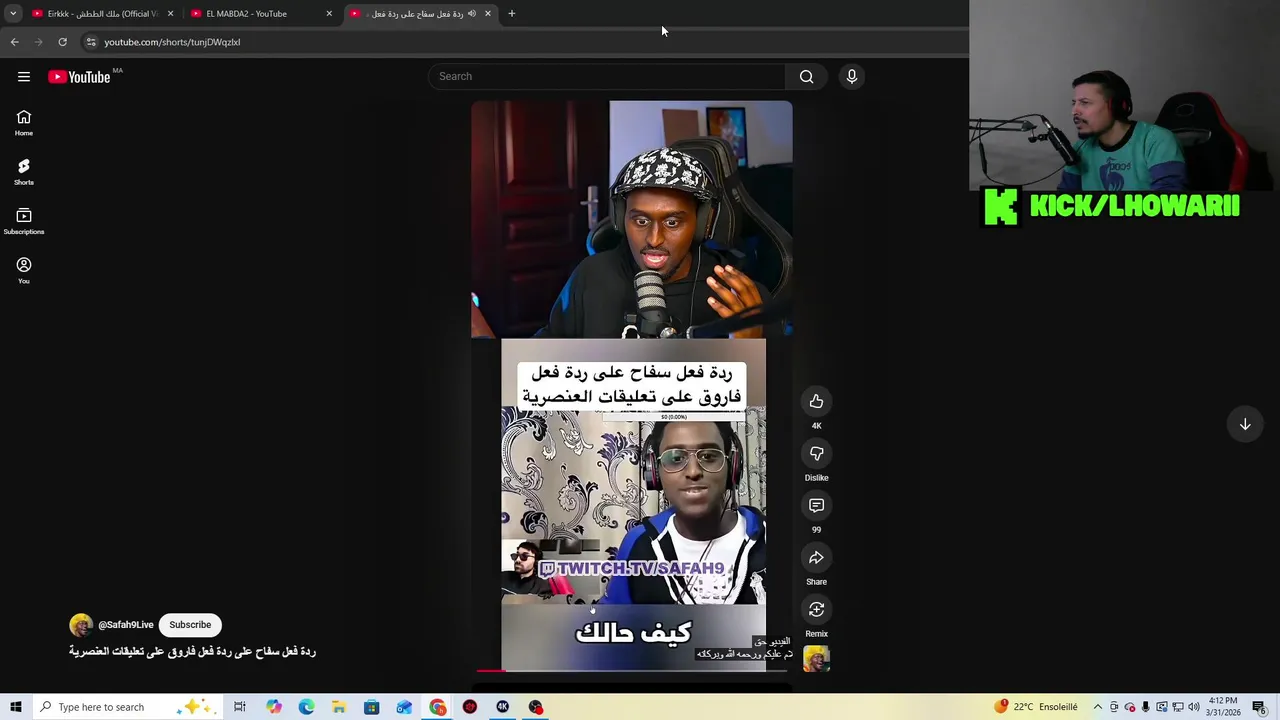Open Subscriptions in the sidebar

pos(24,221)
